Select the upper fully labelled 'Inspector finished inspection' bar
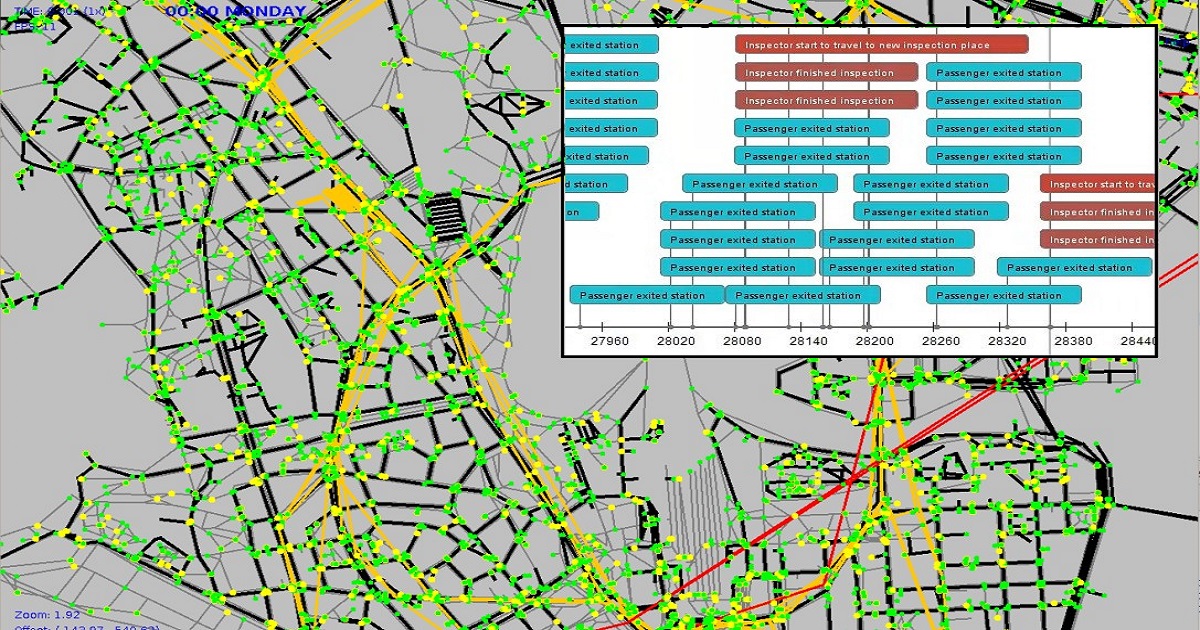Image resolution: width=1200 pixels, height=630 pixels. pyautogui.click(x=826, y=73)
